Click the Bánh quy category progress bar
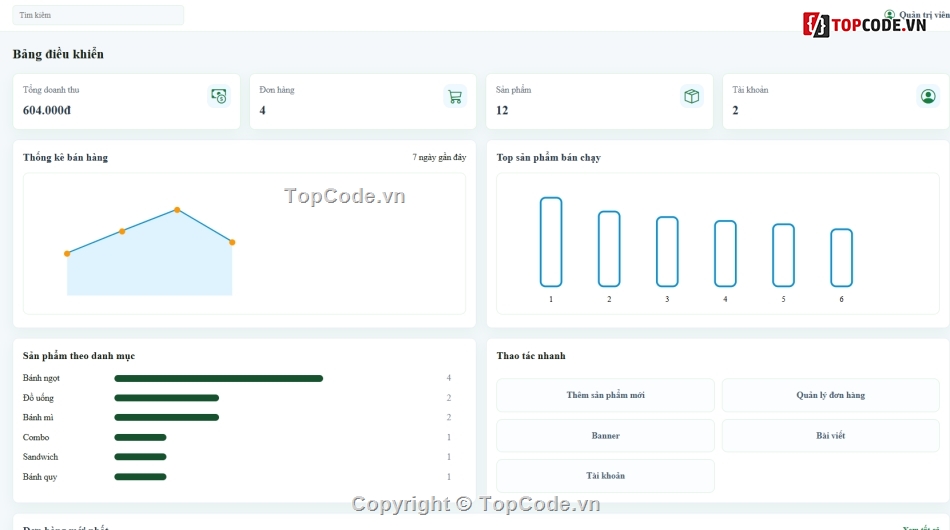The height and width of the screenshot is (530, 950). point(141,477)
